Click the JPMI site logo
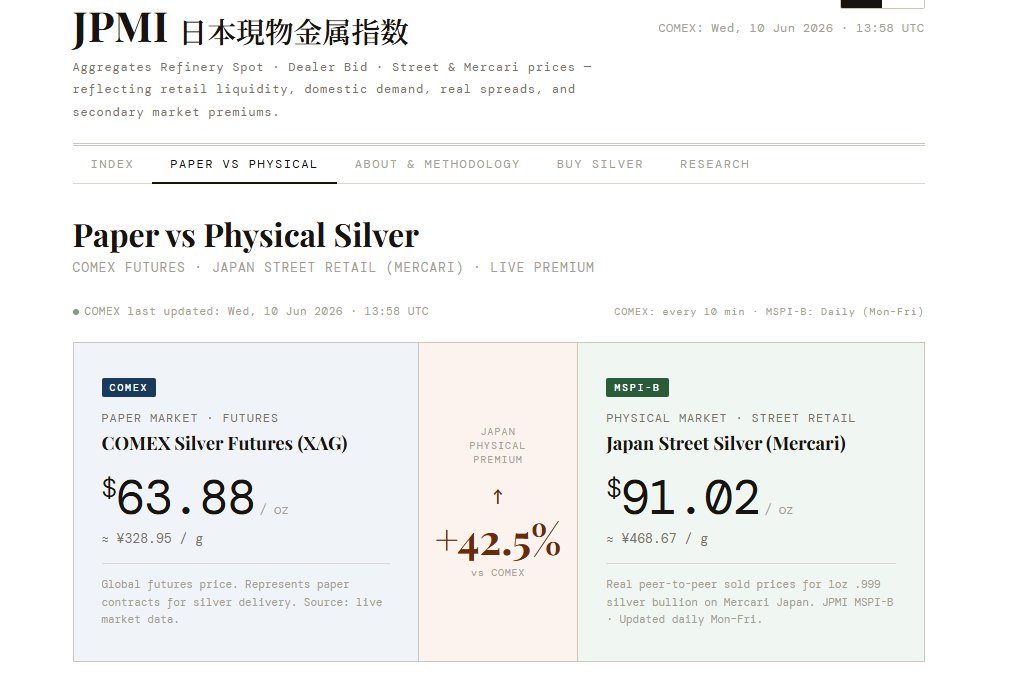This screenshot has width=1032, height=681. (120, 29)
